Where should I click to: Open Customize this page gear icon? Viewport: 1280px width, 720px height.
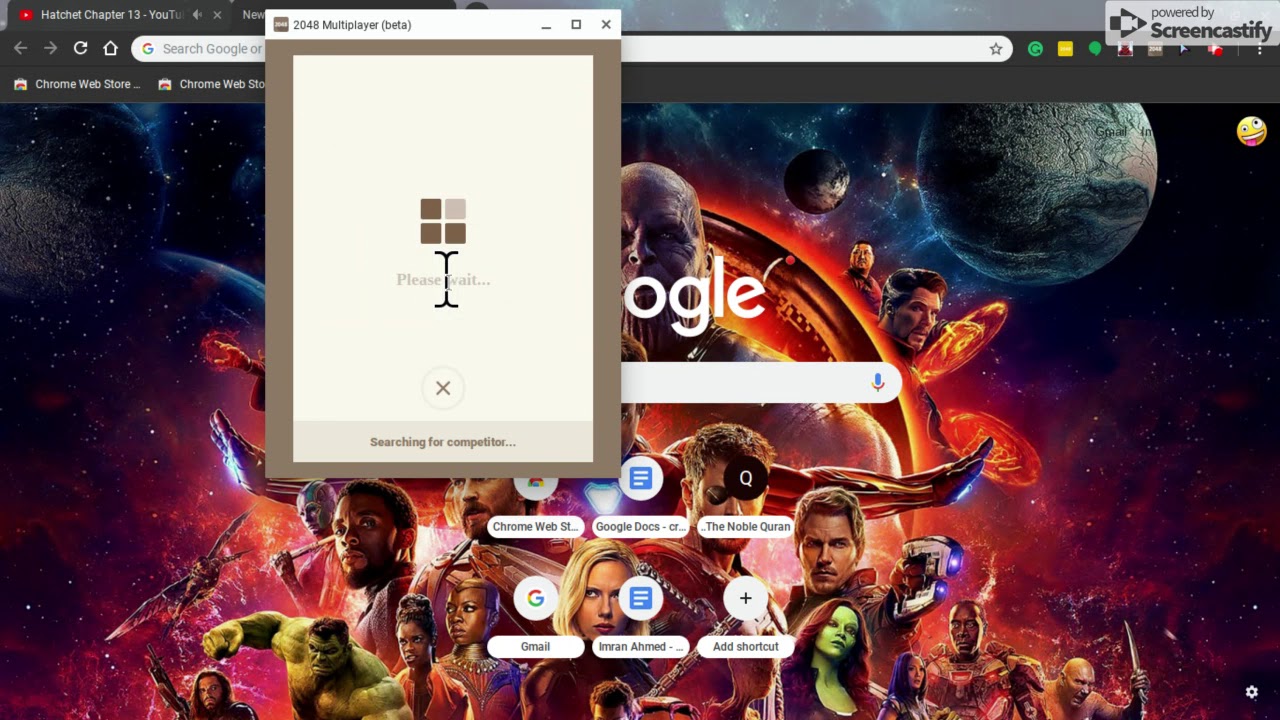[1251, 692]
